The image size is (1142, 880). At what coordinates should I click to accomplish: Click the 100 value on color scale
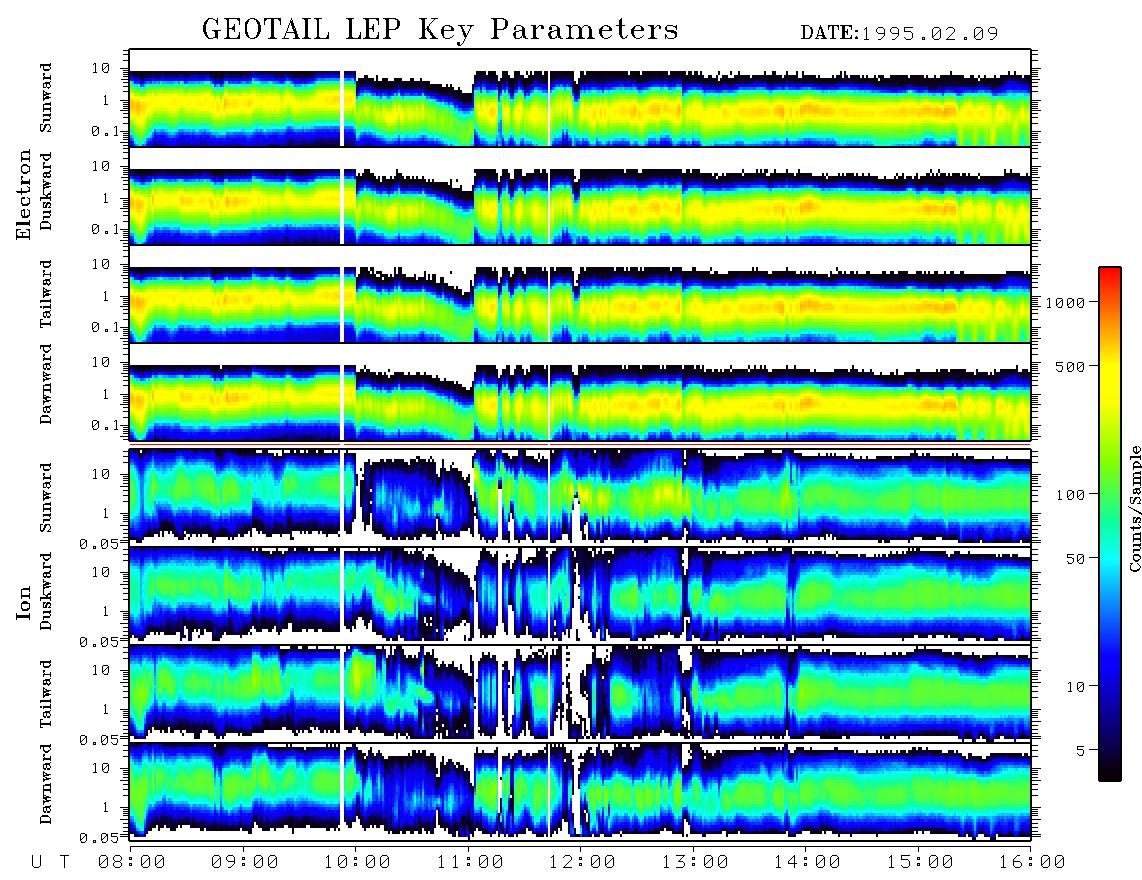pos(1071,495)
